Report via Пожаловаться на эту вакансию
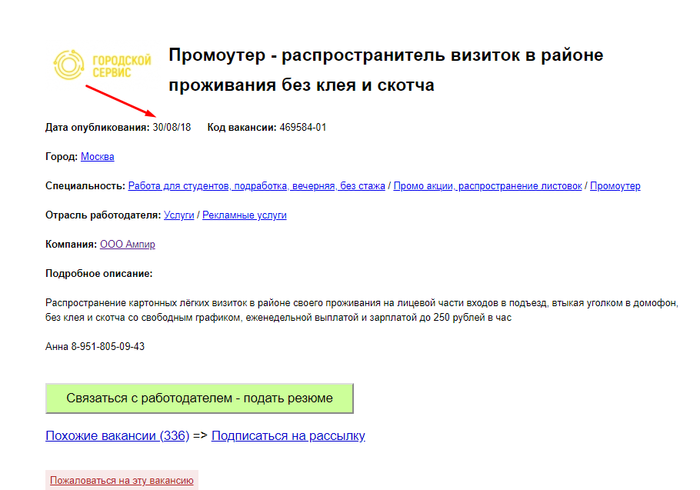 tap(121, 481)
